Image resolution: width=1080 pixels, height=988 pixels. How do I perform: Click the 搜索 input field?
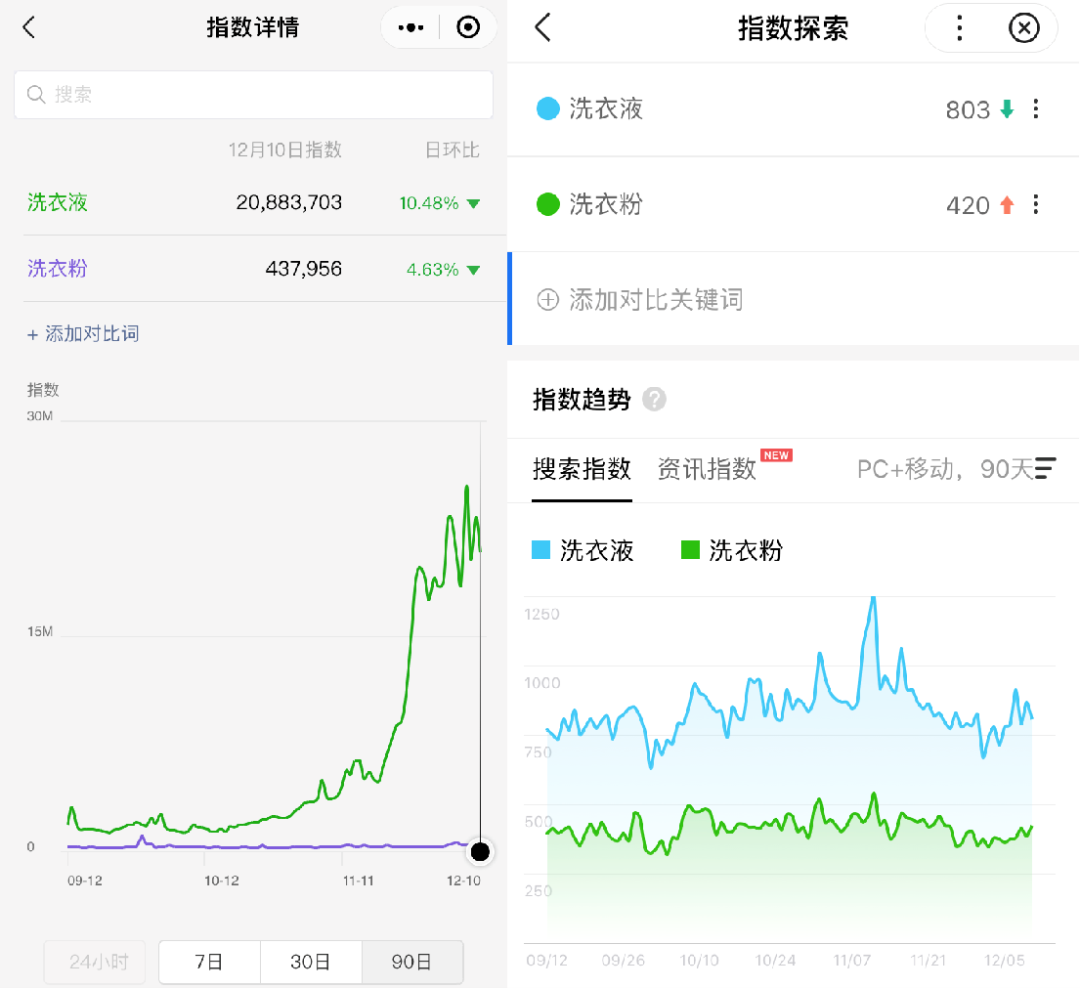[x=253, y=95]
